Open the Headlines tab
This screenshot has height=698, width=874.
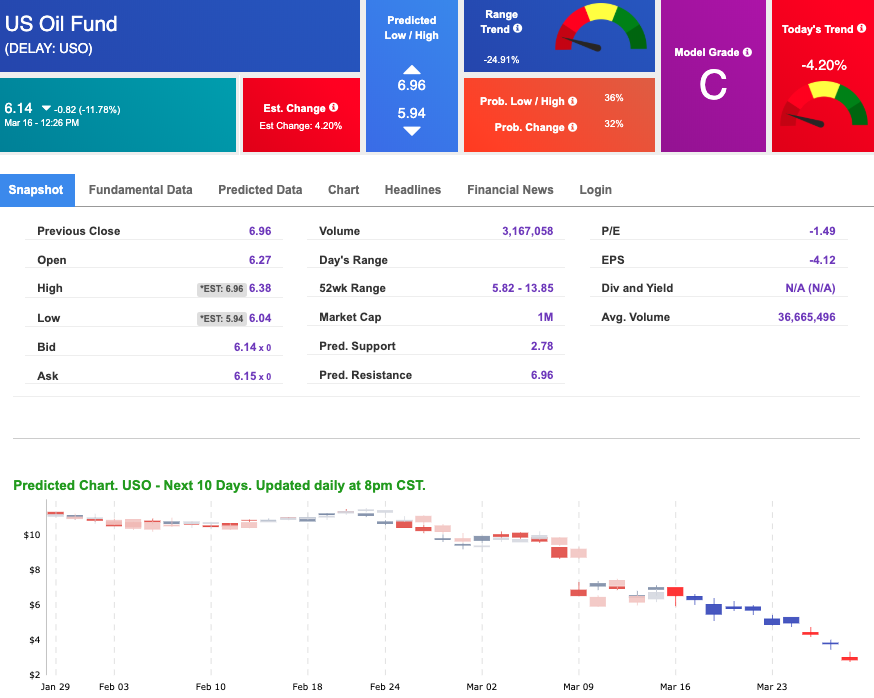click(413, 190)
